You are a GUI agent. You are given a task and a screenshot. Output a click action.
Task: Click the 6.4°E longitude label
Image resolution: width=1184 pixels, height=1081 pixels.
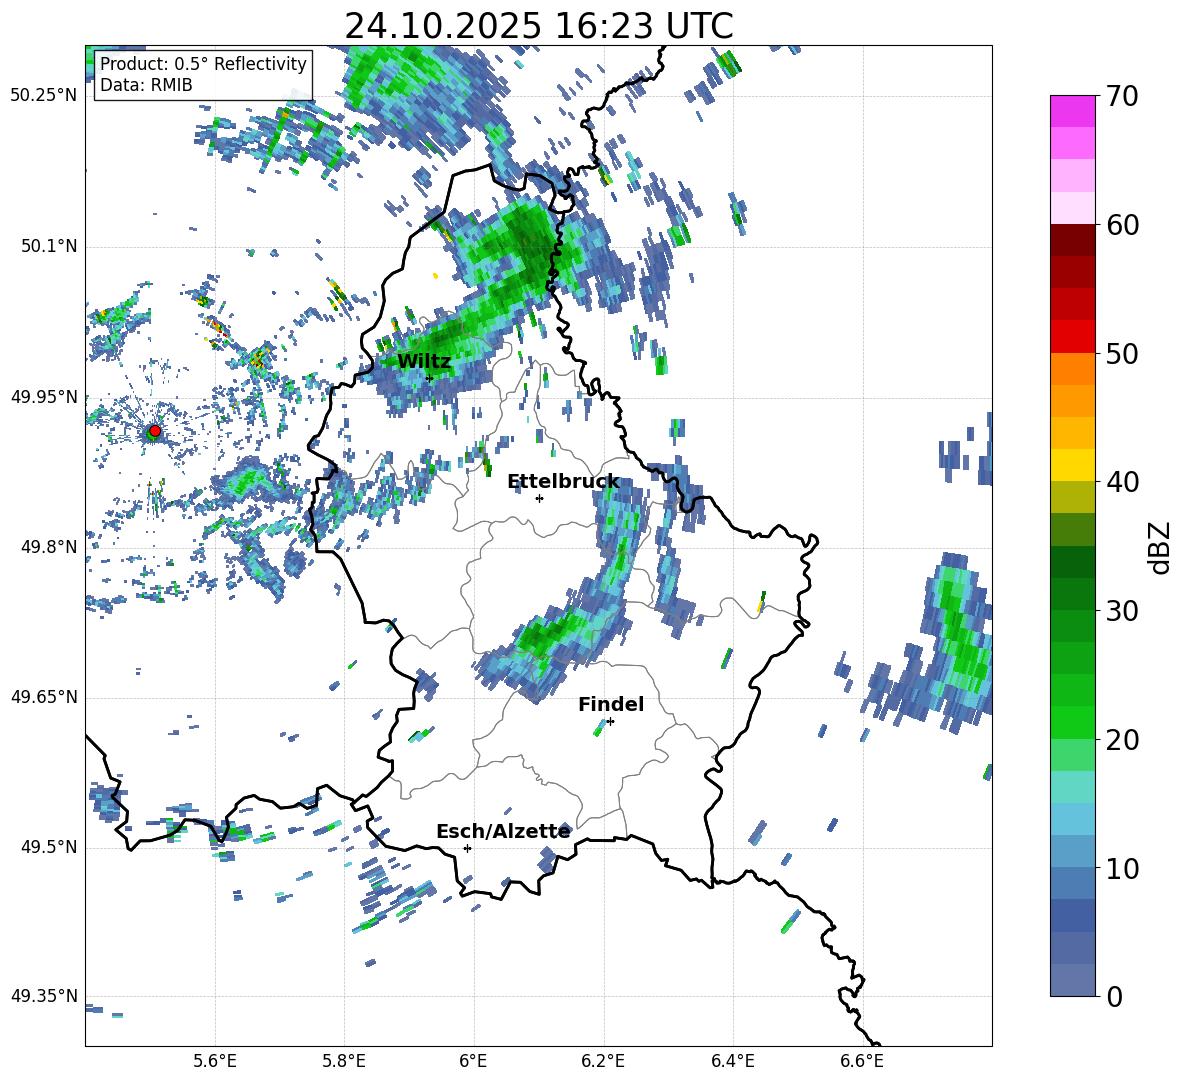click(732, 1061)
